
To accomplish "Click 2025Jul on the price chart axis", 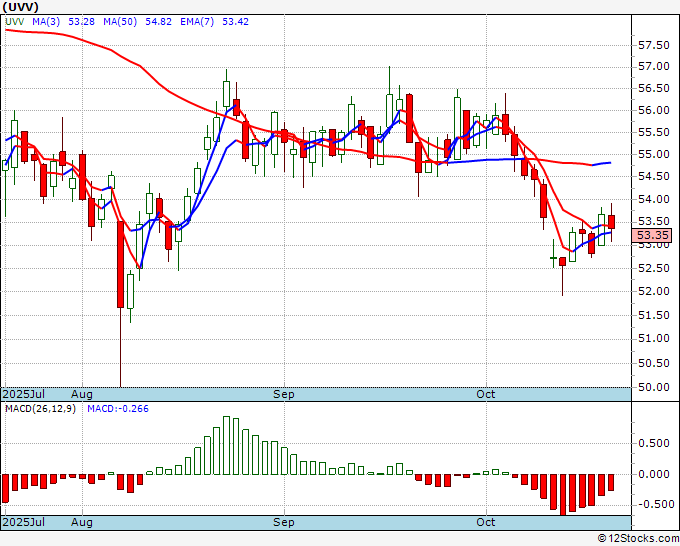I will pyautogui.click(x=23, y=394).
